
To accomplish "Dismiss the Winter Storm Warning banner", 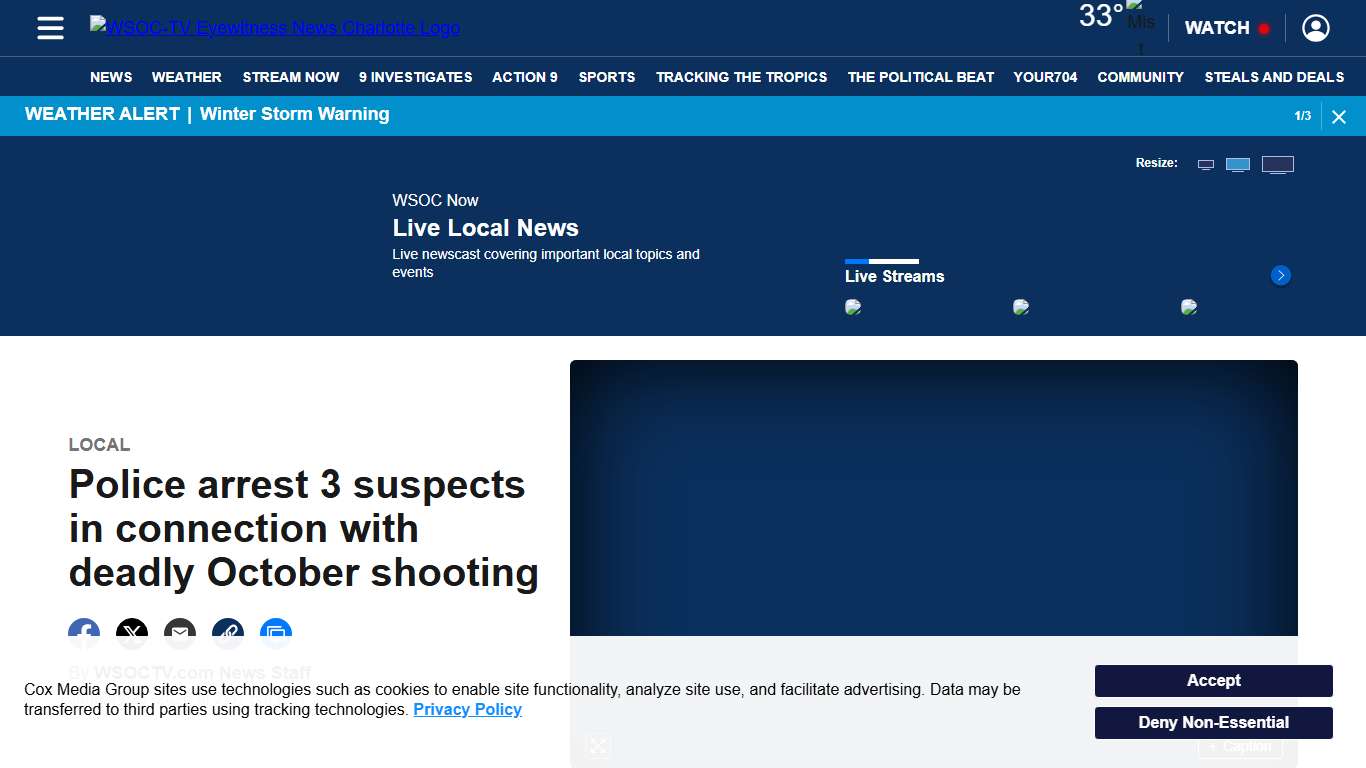I will point(1339,116).
